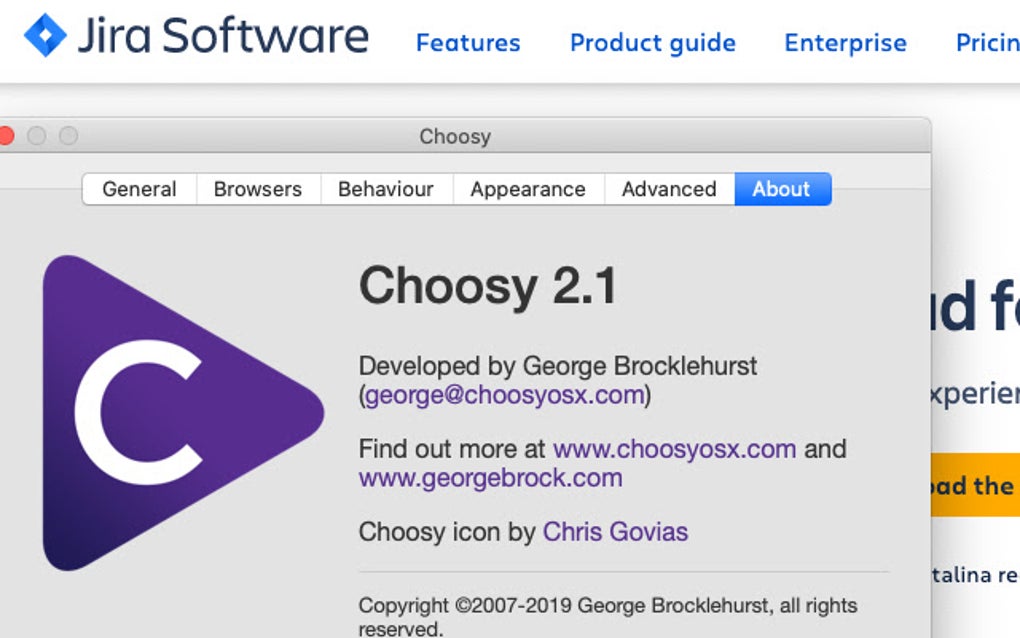
Task: Click the 'Choosy icon by' text
Action: [447, 532]
